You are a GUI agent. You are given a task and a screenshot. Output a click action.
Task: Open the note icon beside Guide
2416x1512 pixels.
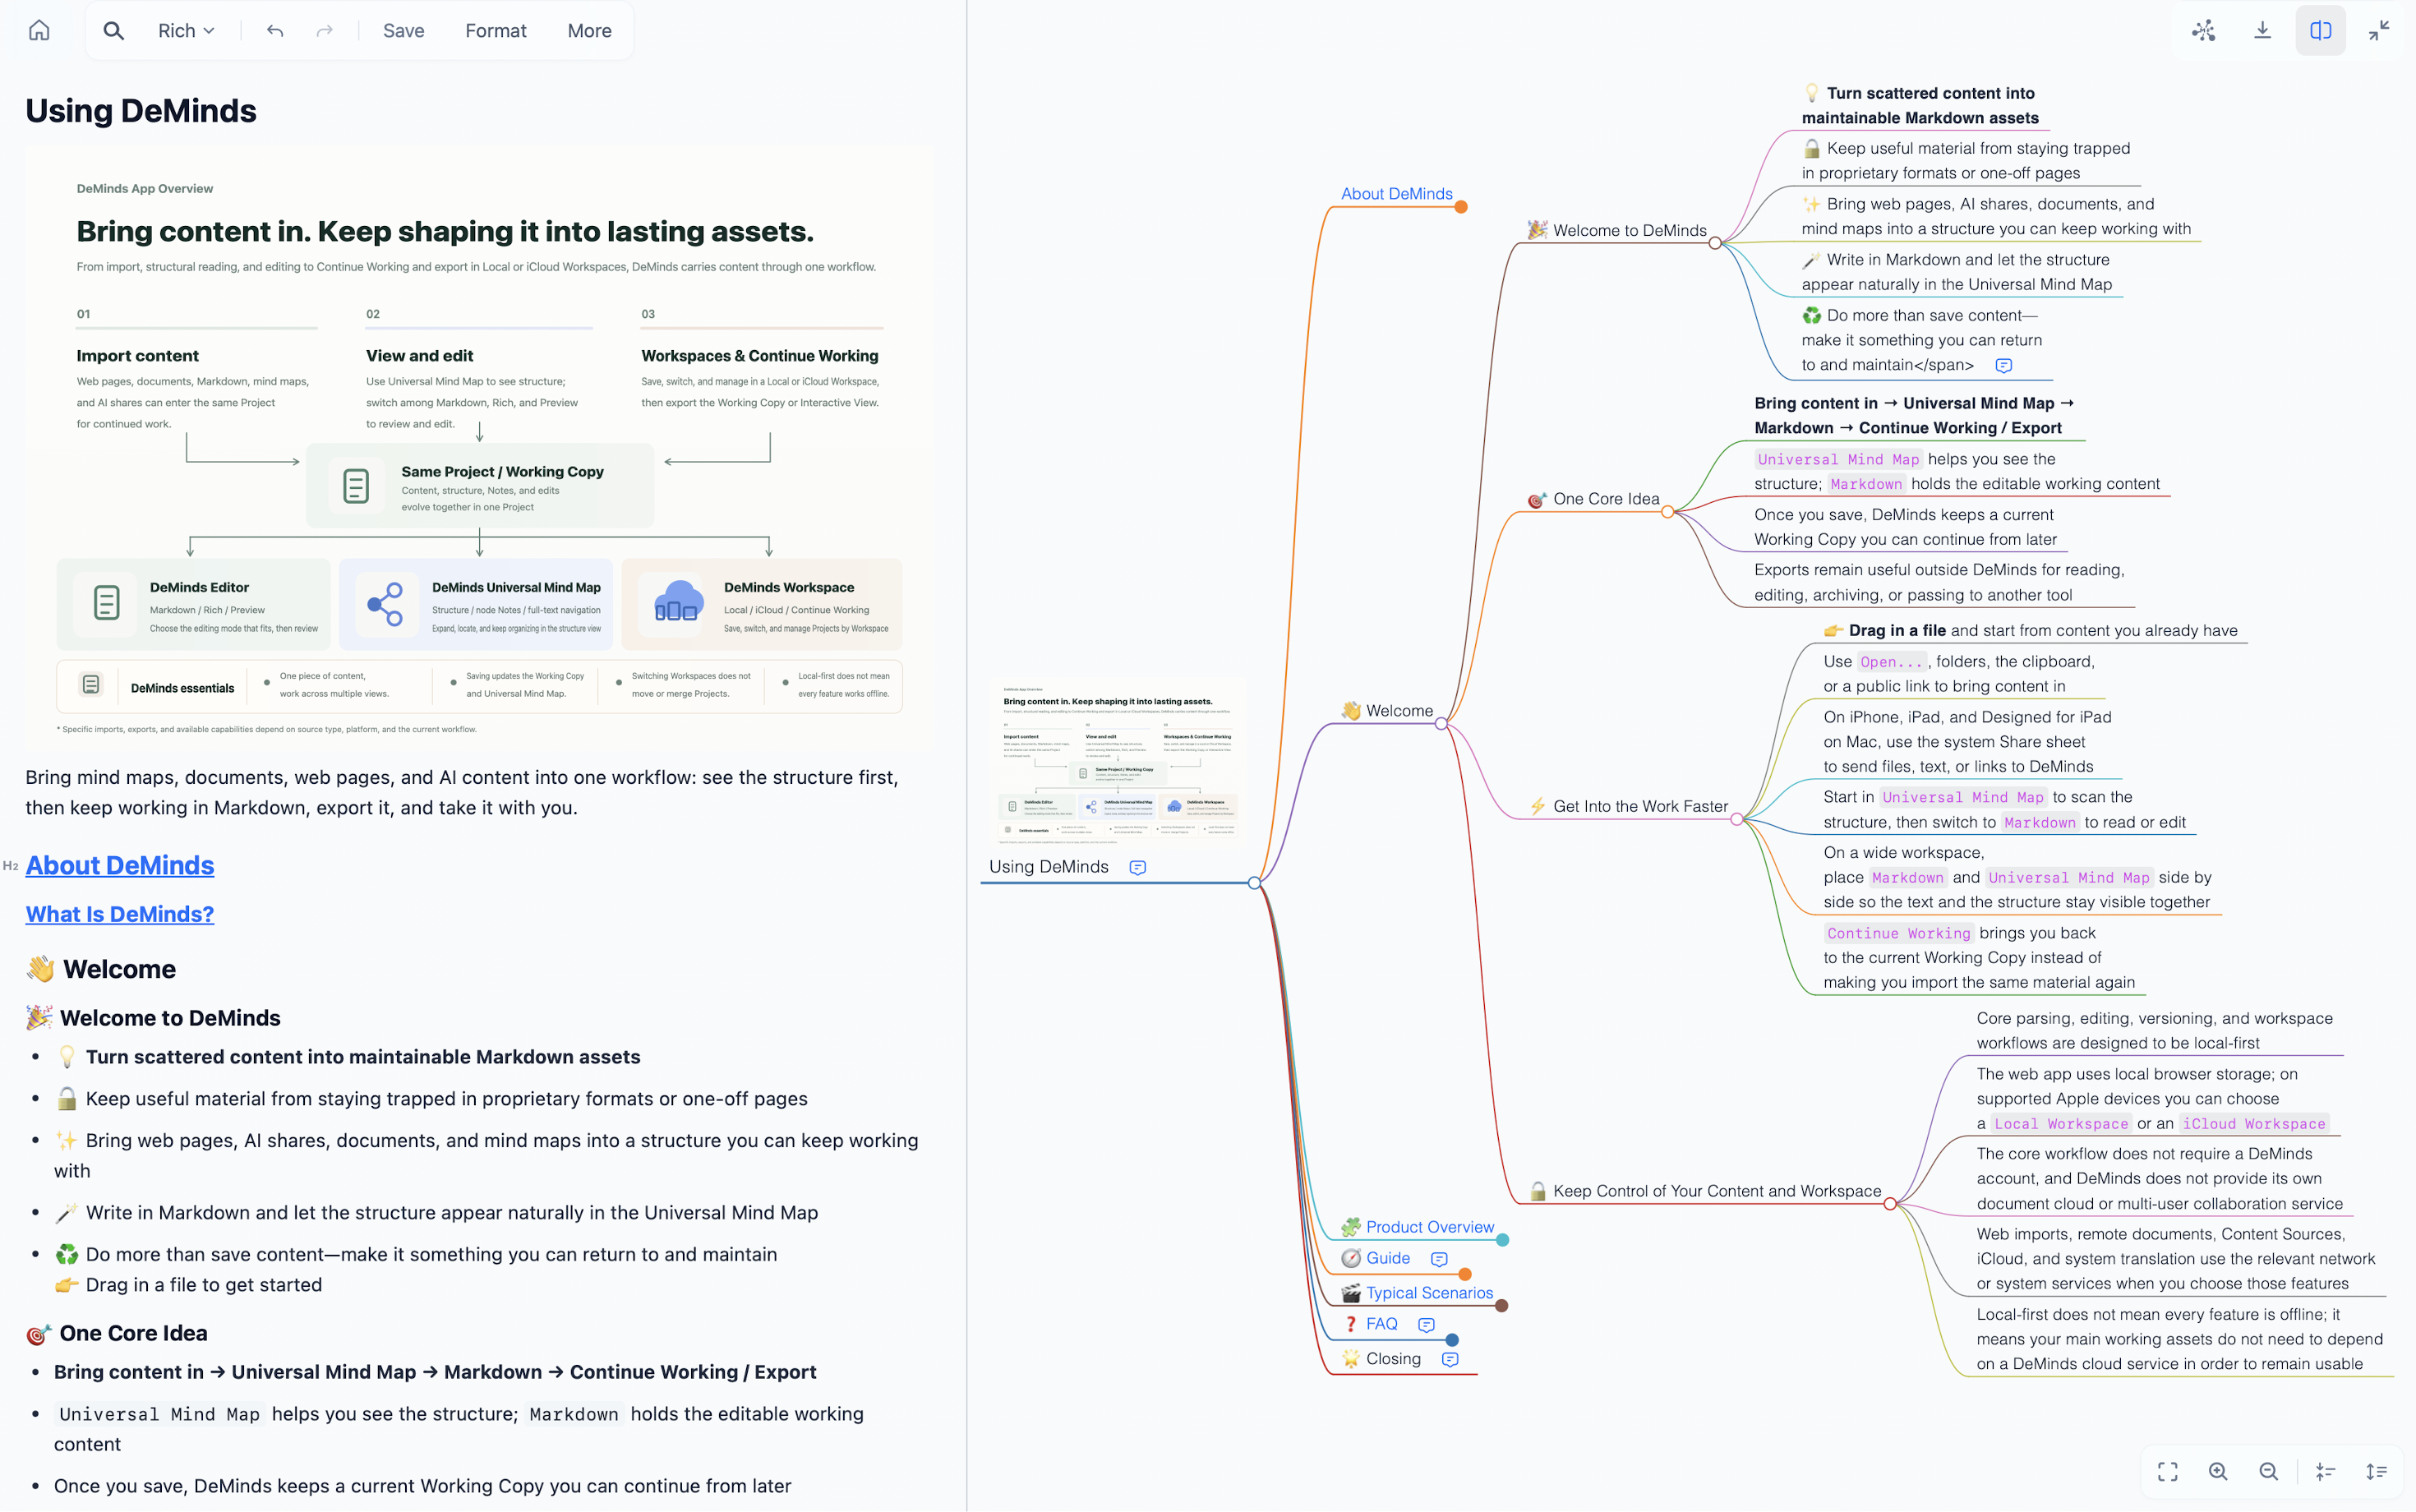click(1439, 1259)
